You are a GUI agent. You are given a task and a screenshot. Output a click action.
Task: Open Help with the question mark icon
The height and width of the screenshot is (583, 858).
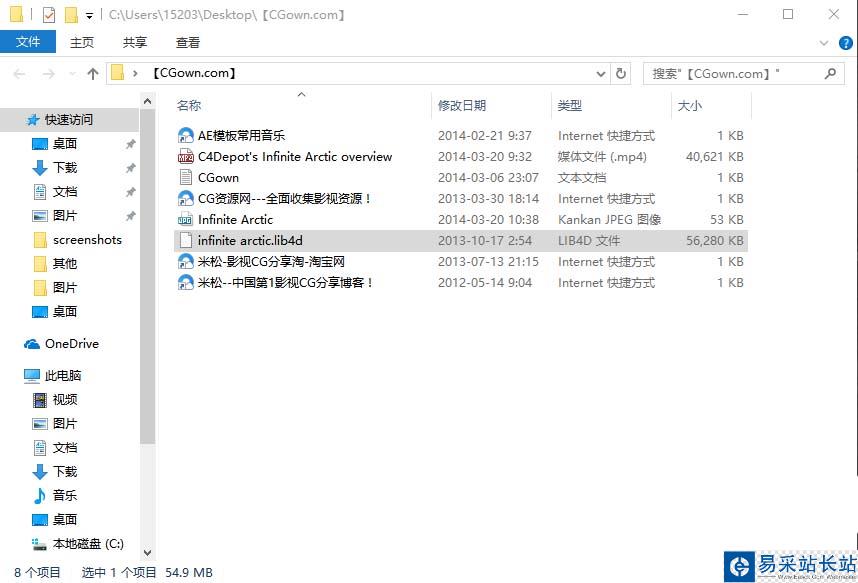click(x=845, y=43)
